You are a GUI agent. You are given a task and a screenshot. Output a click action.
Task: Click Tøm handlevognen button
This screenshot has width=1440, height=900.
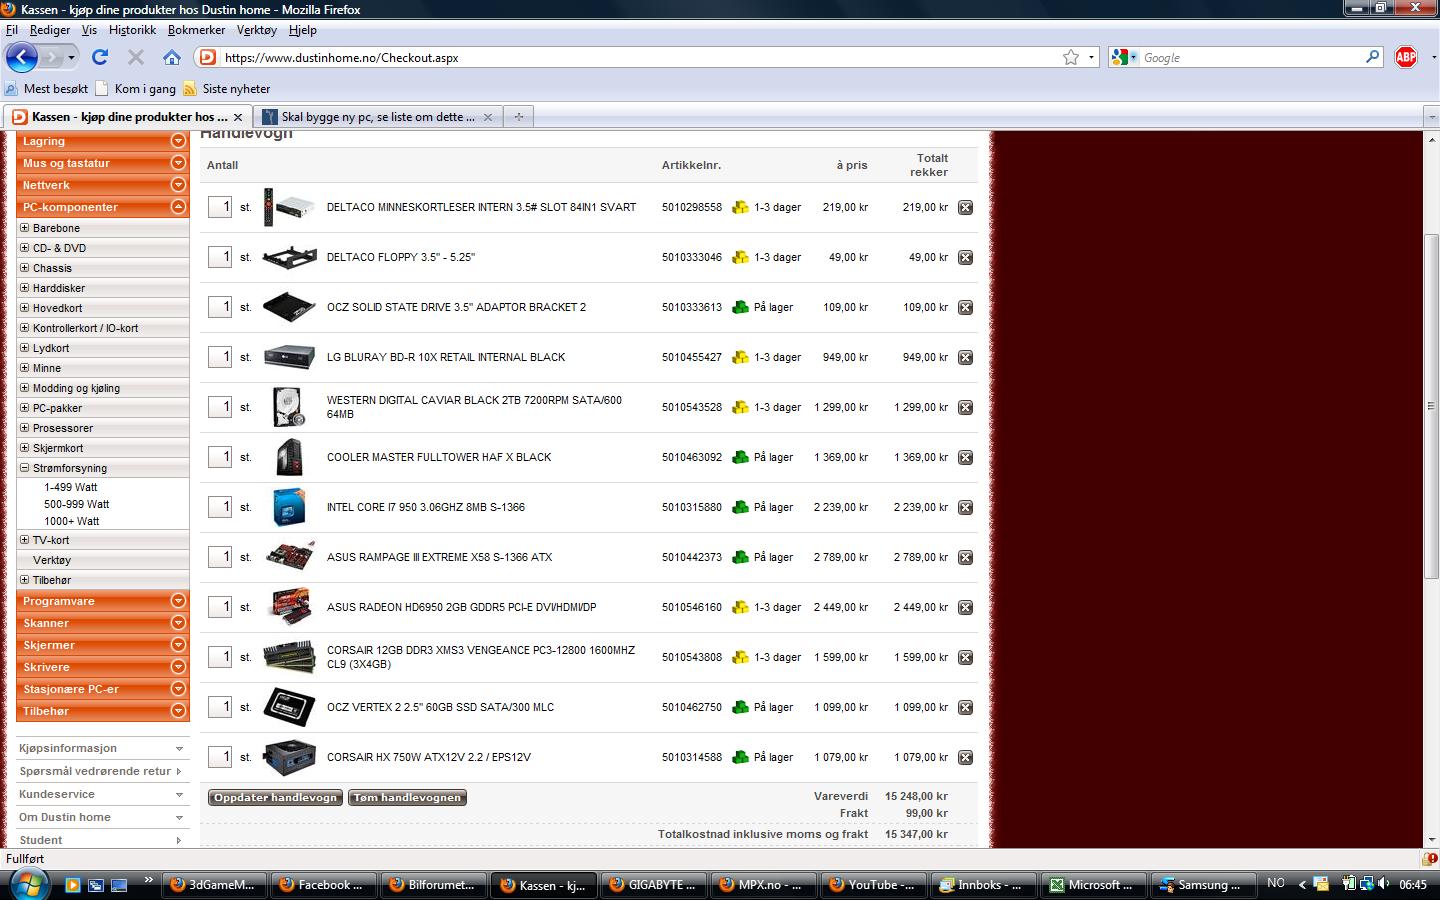point(407,797)
